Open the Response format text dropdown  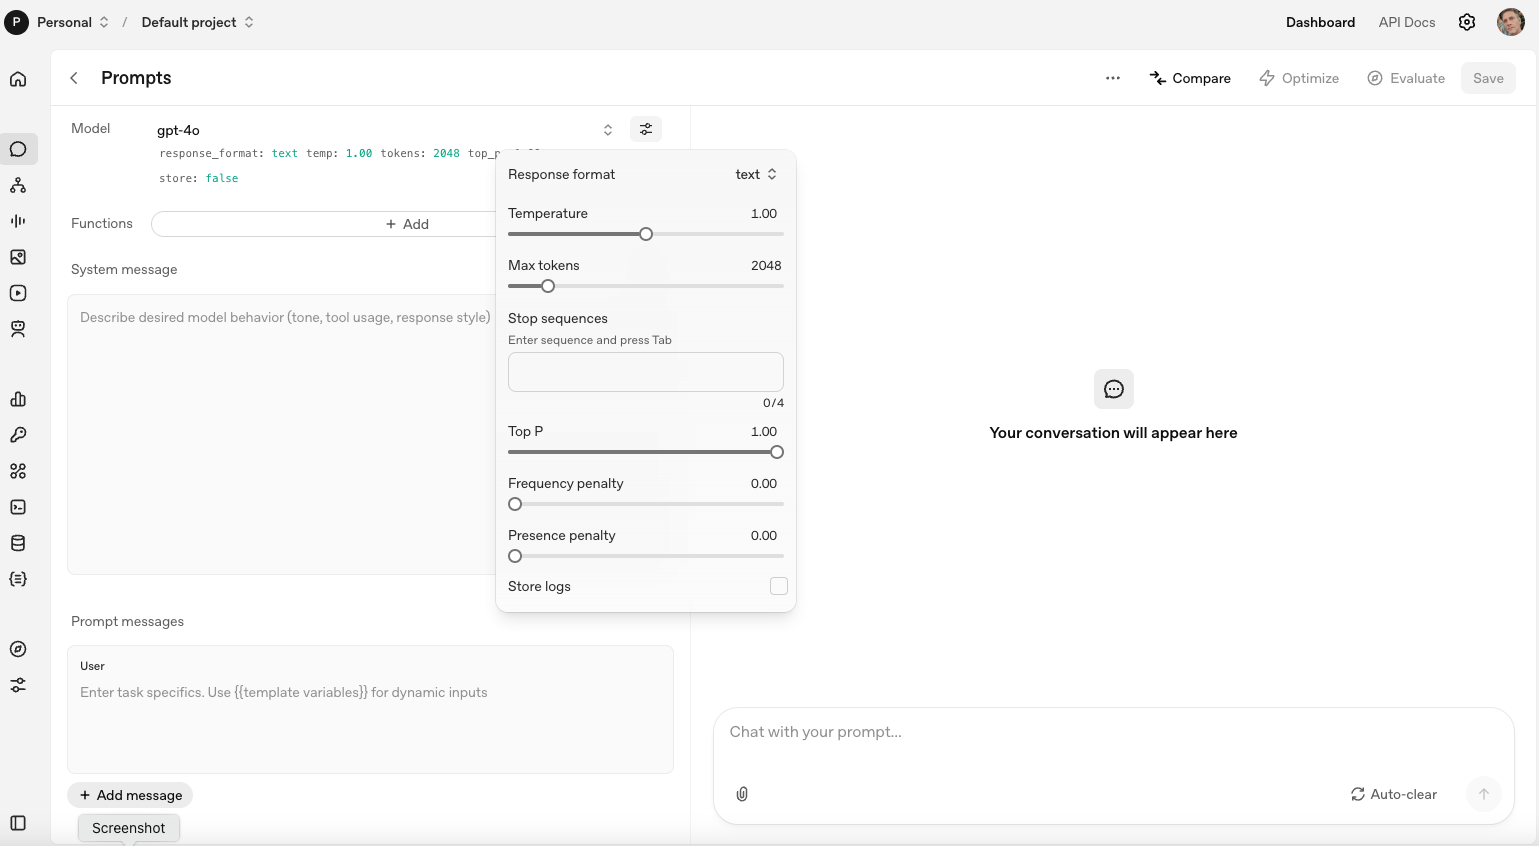tap(756, 174)
